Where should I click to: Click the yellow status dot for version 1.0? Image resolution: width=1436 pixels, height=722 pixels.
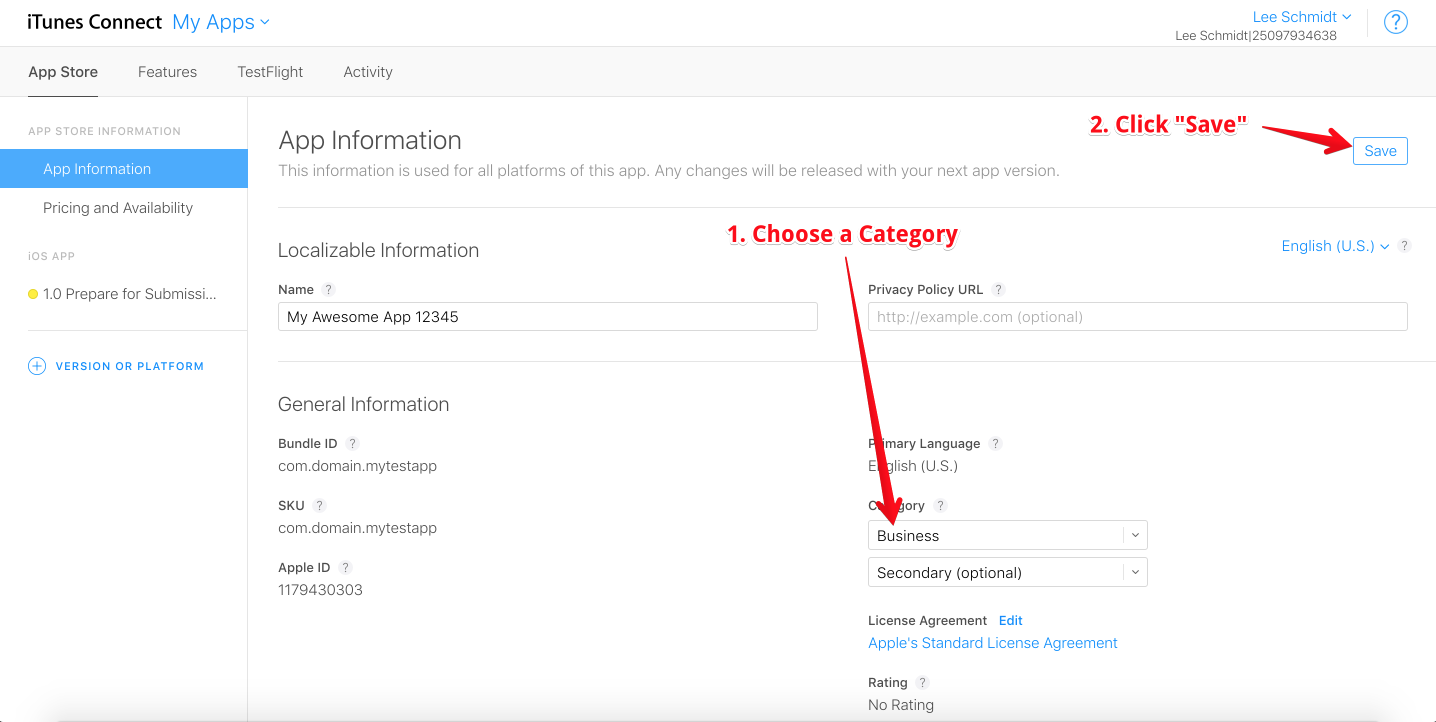point(33,294)
